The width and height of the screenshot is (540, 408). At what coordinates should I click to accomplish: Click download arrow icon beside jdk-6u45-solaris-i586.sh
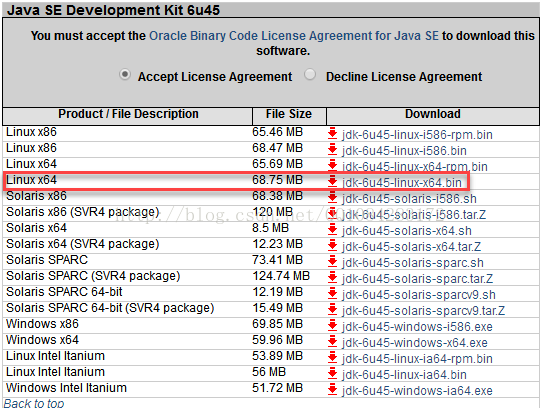coord(332,198)
